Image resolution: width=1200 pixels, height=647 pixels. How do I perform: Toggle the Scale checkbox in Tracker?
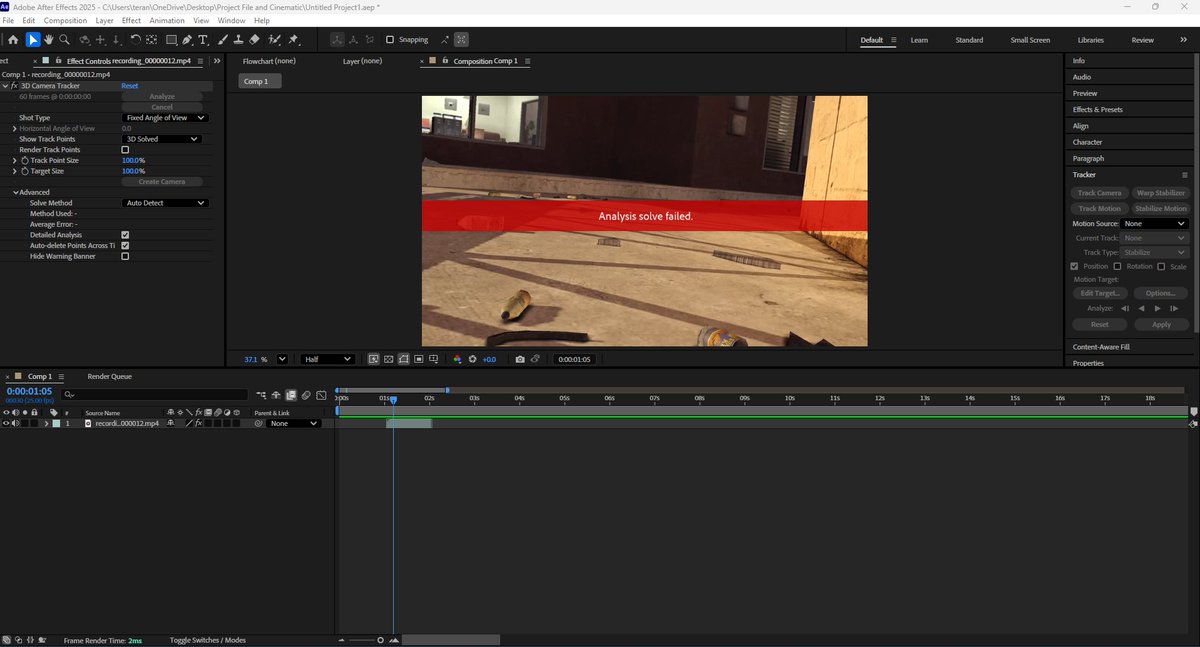point(1161,266)
